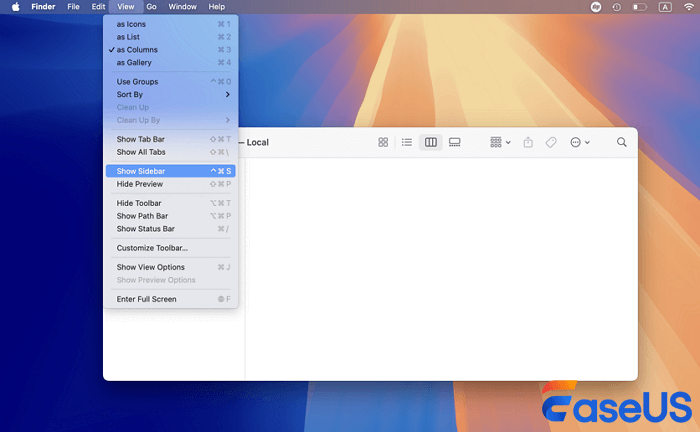The height and width of the screenshot is (432, 700).
Task: Click the icon view button in Finder toolbar
Action: (x=383, y=143)
